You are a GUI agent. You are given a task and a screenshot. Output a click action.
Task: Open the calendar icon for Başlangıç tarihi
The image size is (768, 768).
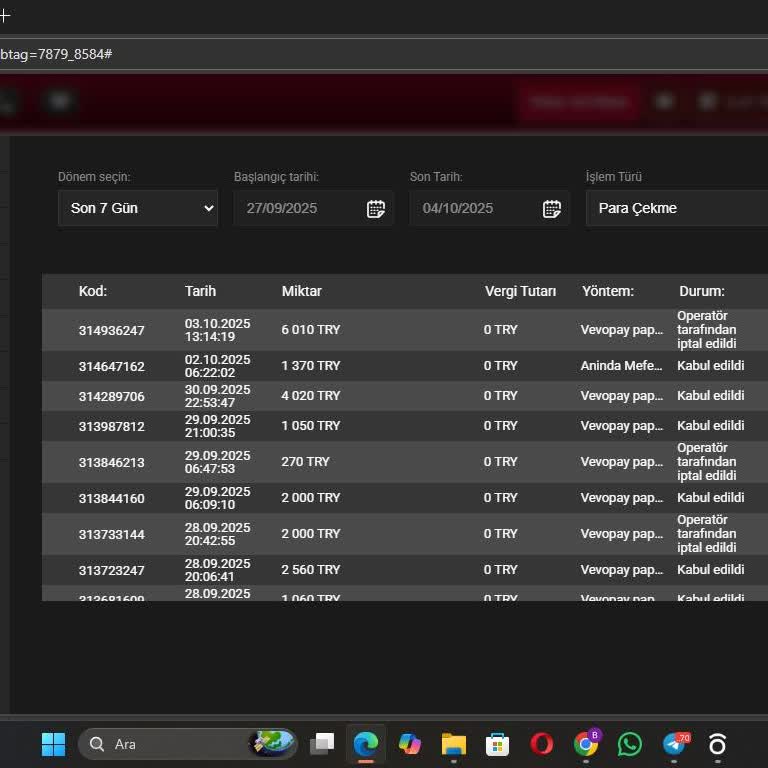(376, 209)
